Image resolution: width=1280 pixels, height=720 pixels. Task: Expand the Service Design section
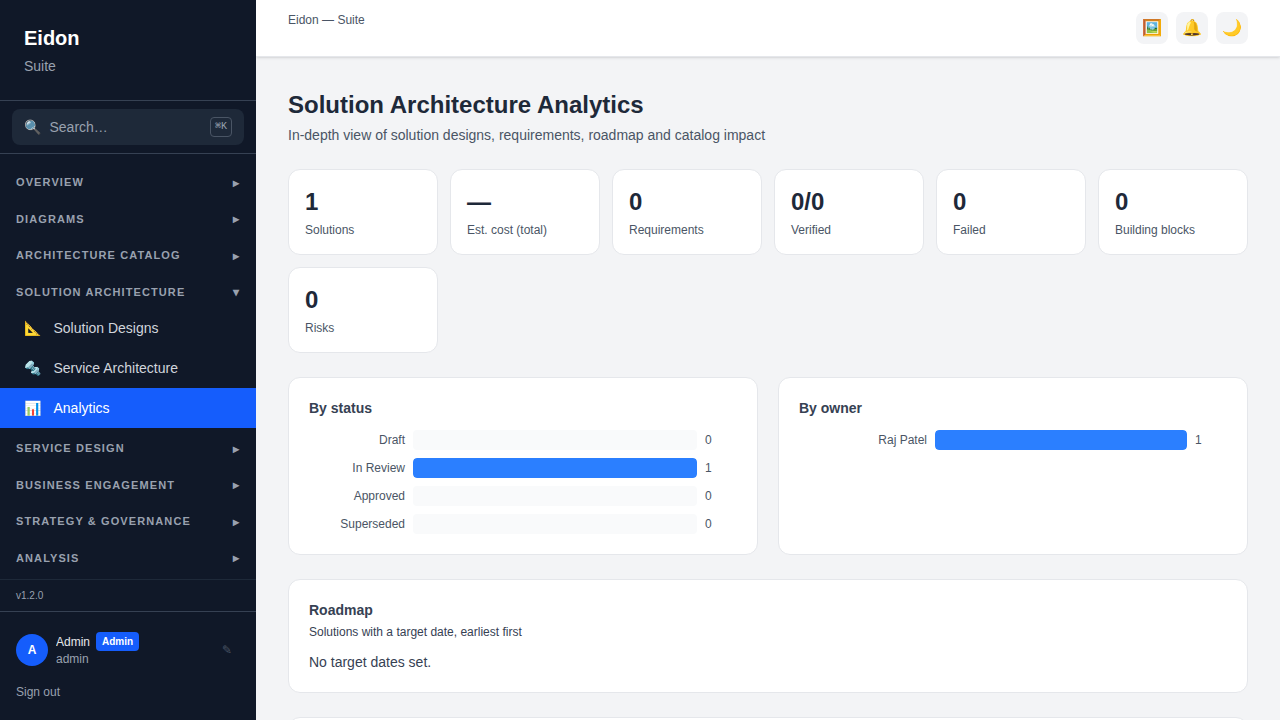click(128, 448)
